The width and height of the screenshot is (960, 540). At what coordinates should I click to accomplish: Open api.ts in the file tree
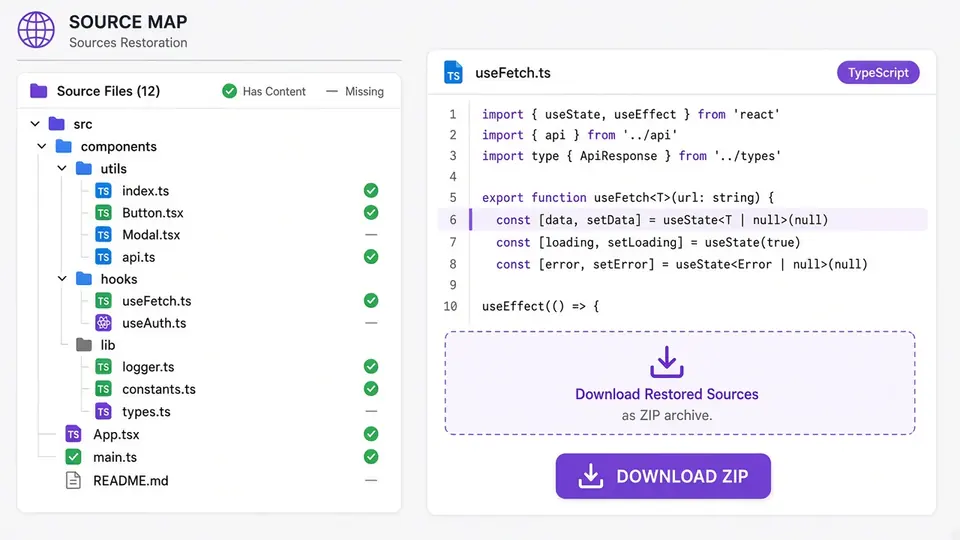[x=138, y=257]
